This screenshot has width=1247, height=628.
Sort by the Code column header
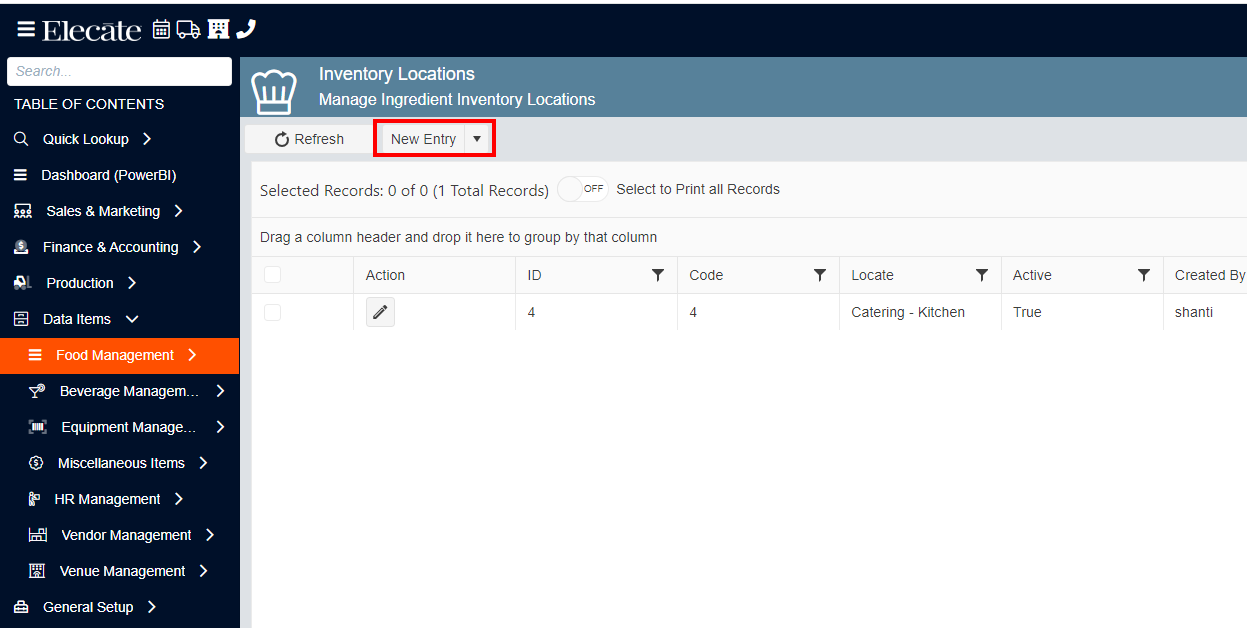point(706,275)
